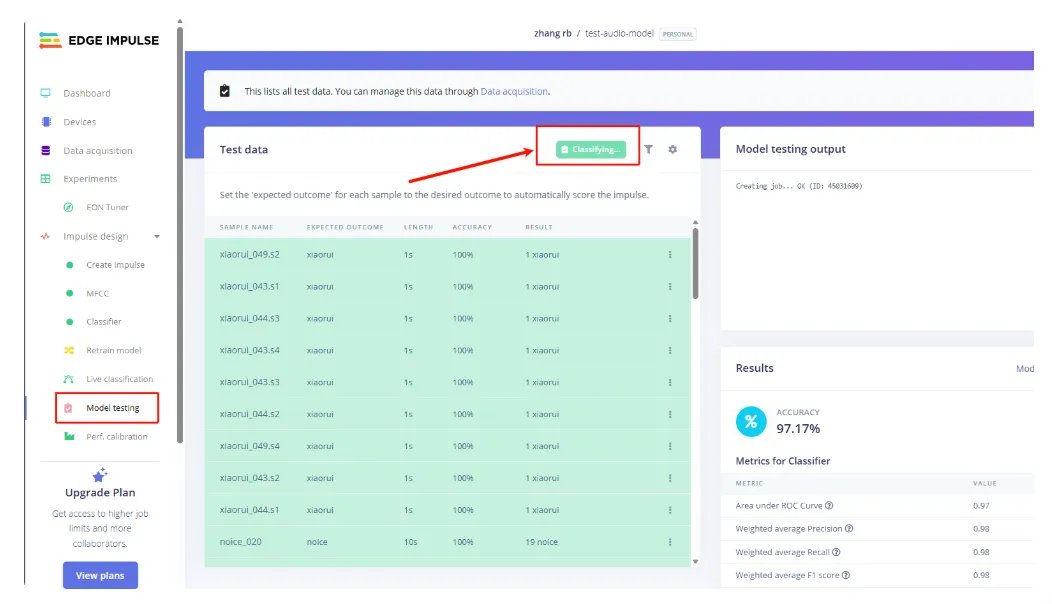Click the PERSONAL badge
This screenshot has height=604, width=1052.
tap(678, 34)
